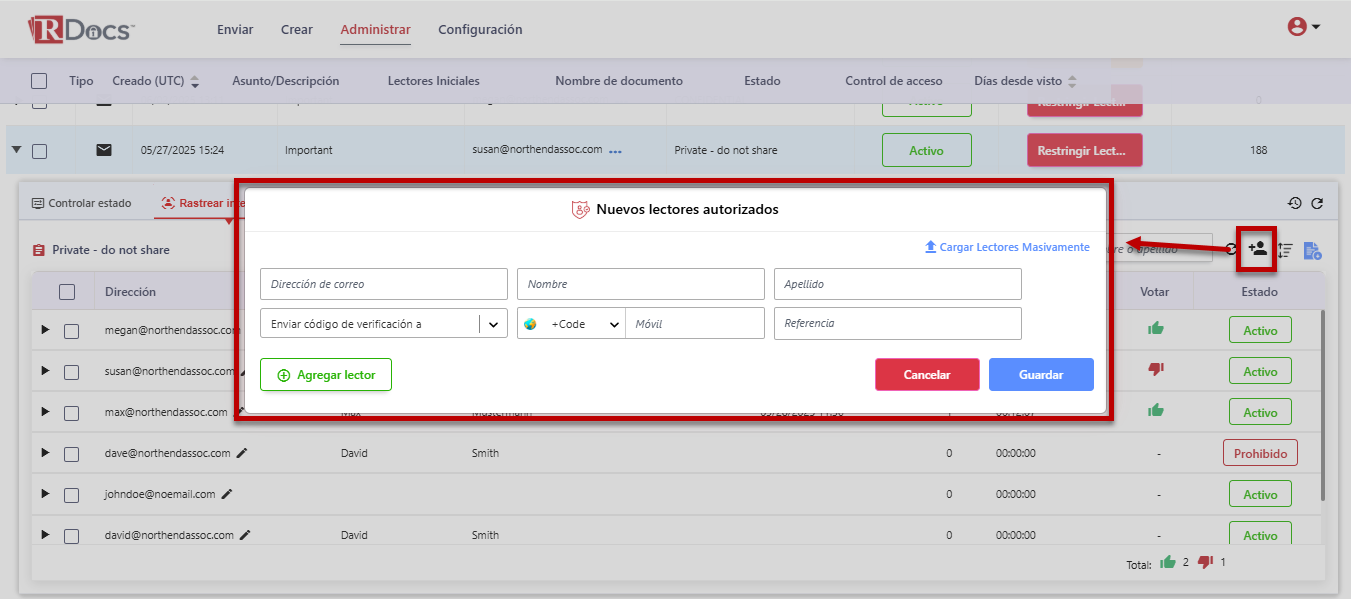Switch to the Controlar estado tab
Viewport: 1351px width, 599px height.
point(81,203)
